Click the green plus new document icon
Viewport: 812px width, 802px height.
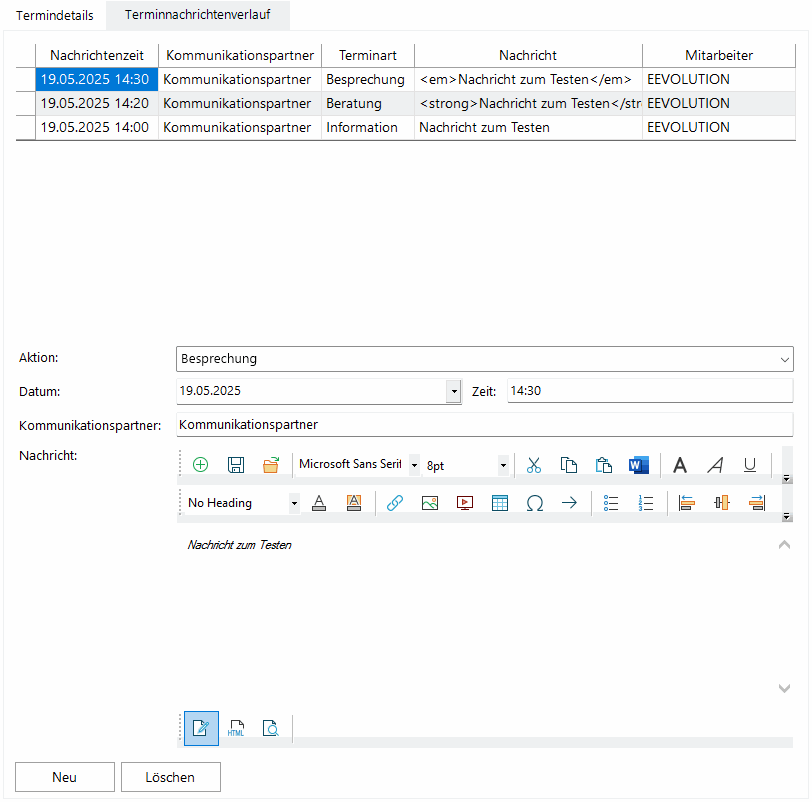coord(200,464)
